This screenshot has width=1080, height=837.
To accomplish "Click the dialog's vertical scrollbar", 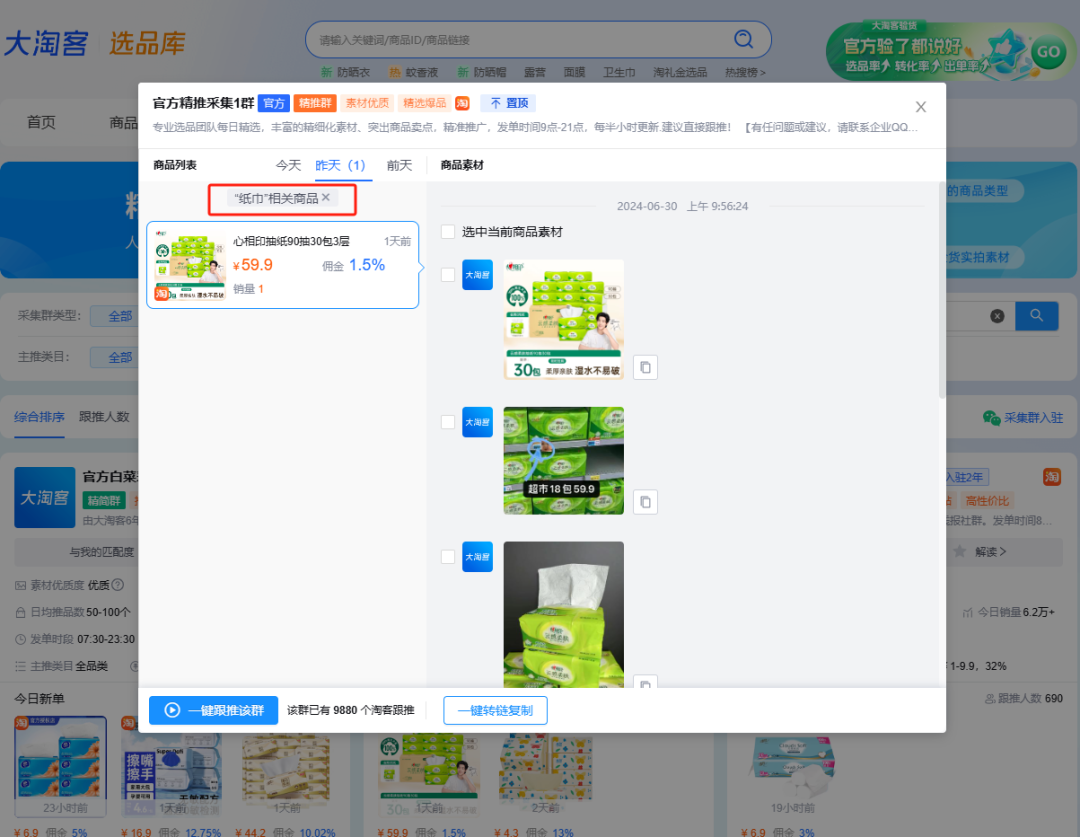I will point(942,289).
